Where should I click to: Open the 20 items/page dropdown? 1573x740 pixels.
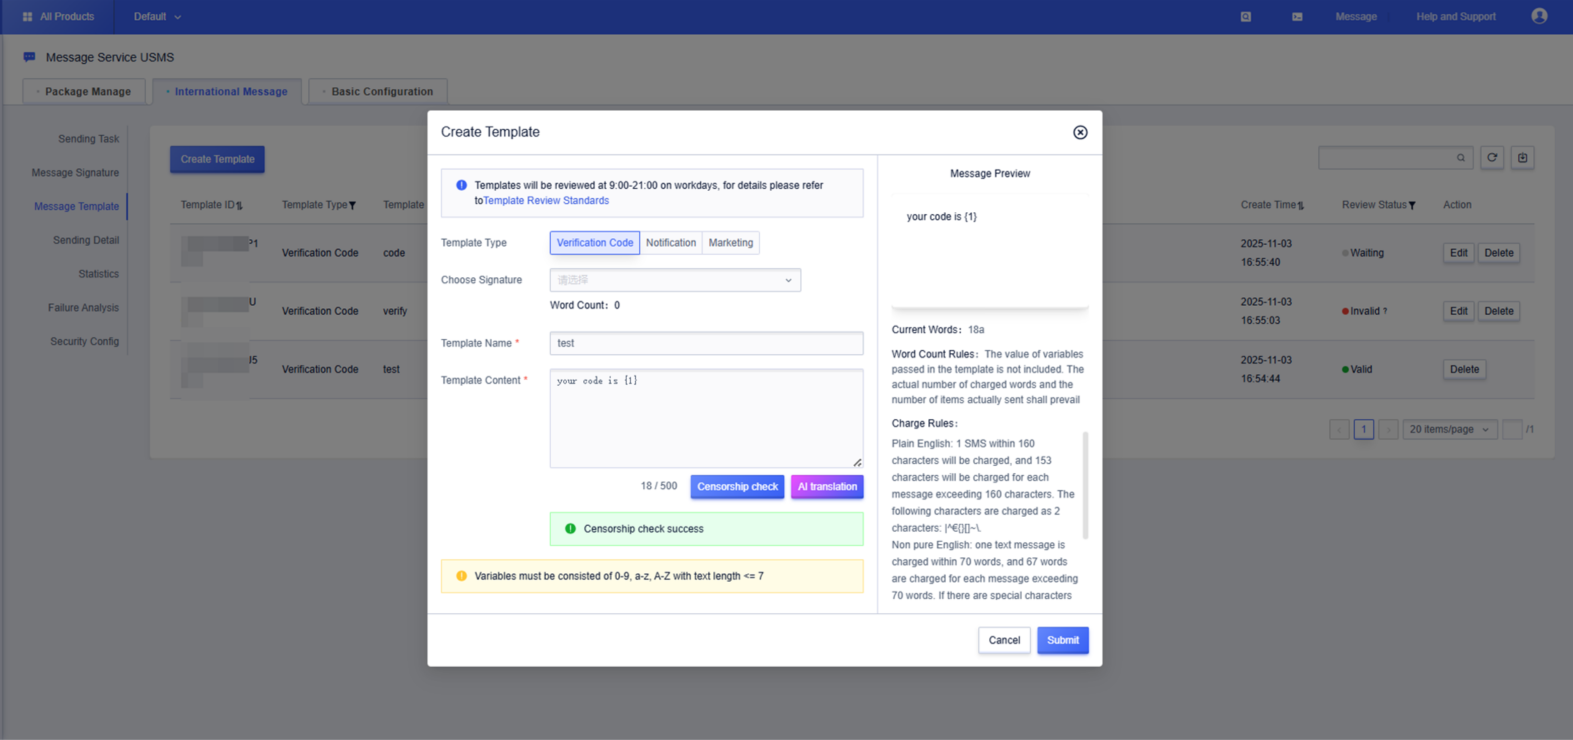click(x=1449, y=430)
